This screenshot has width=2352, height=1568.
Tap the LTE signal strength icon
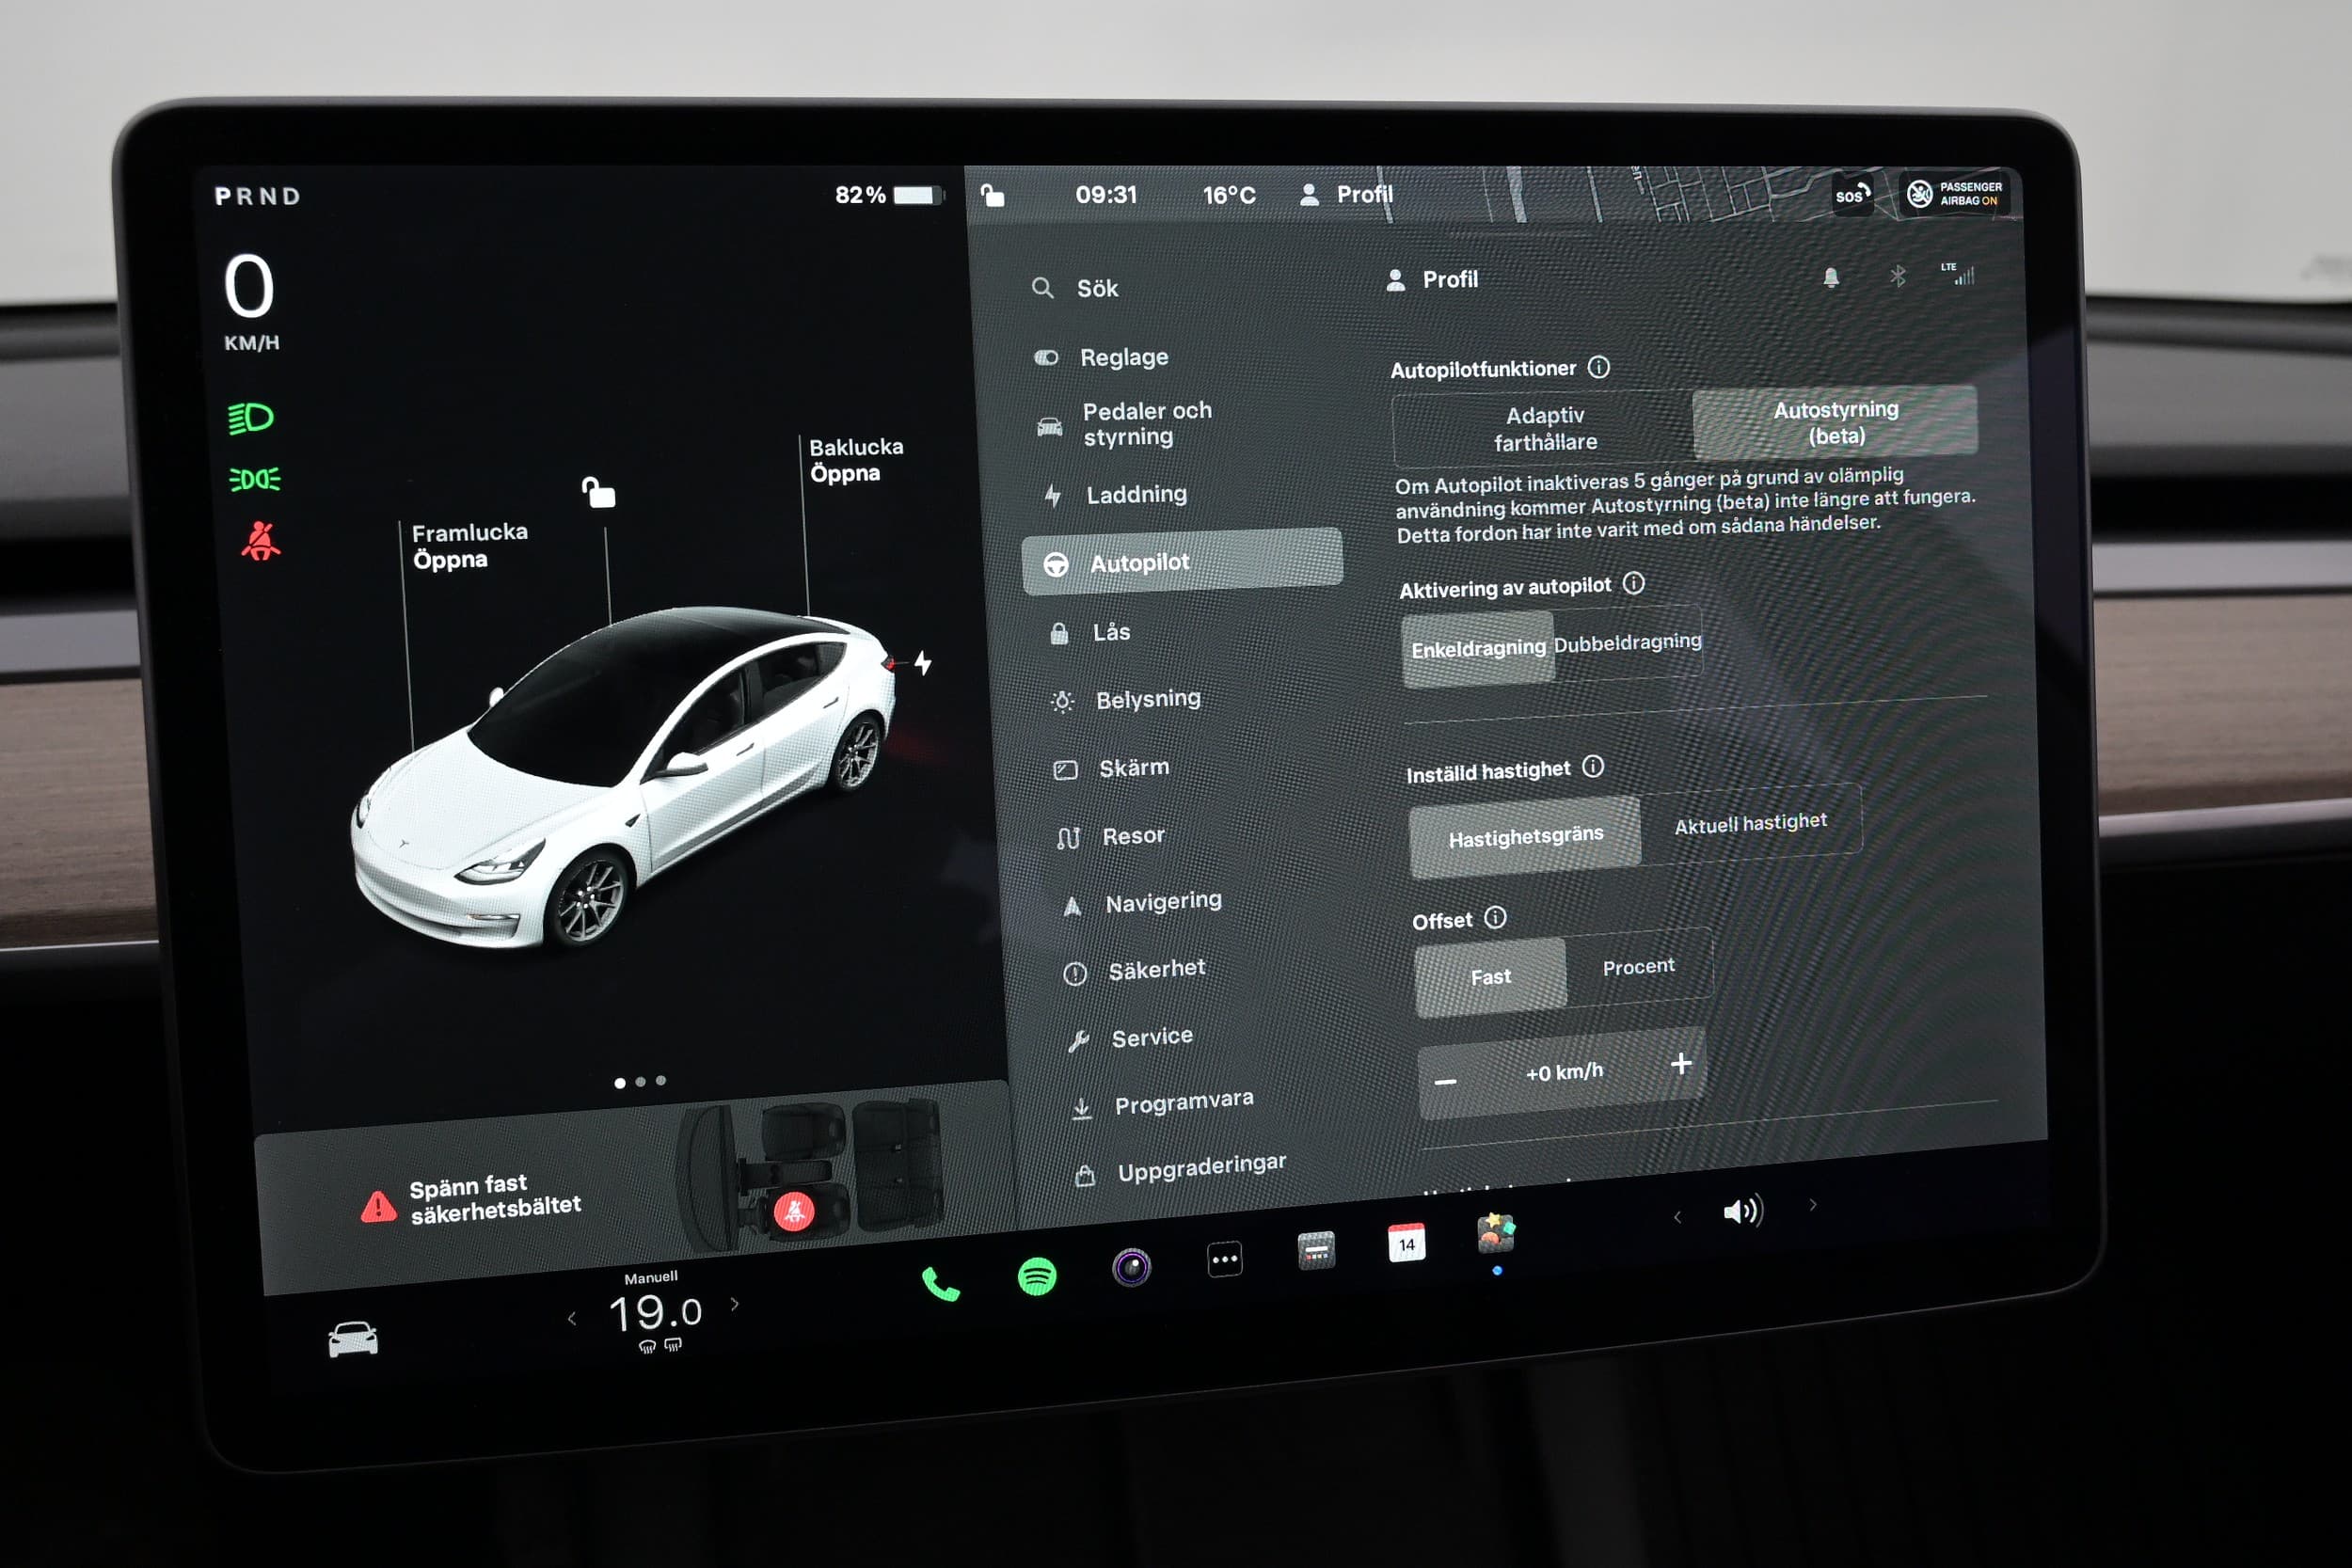point(1958,273)
